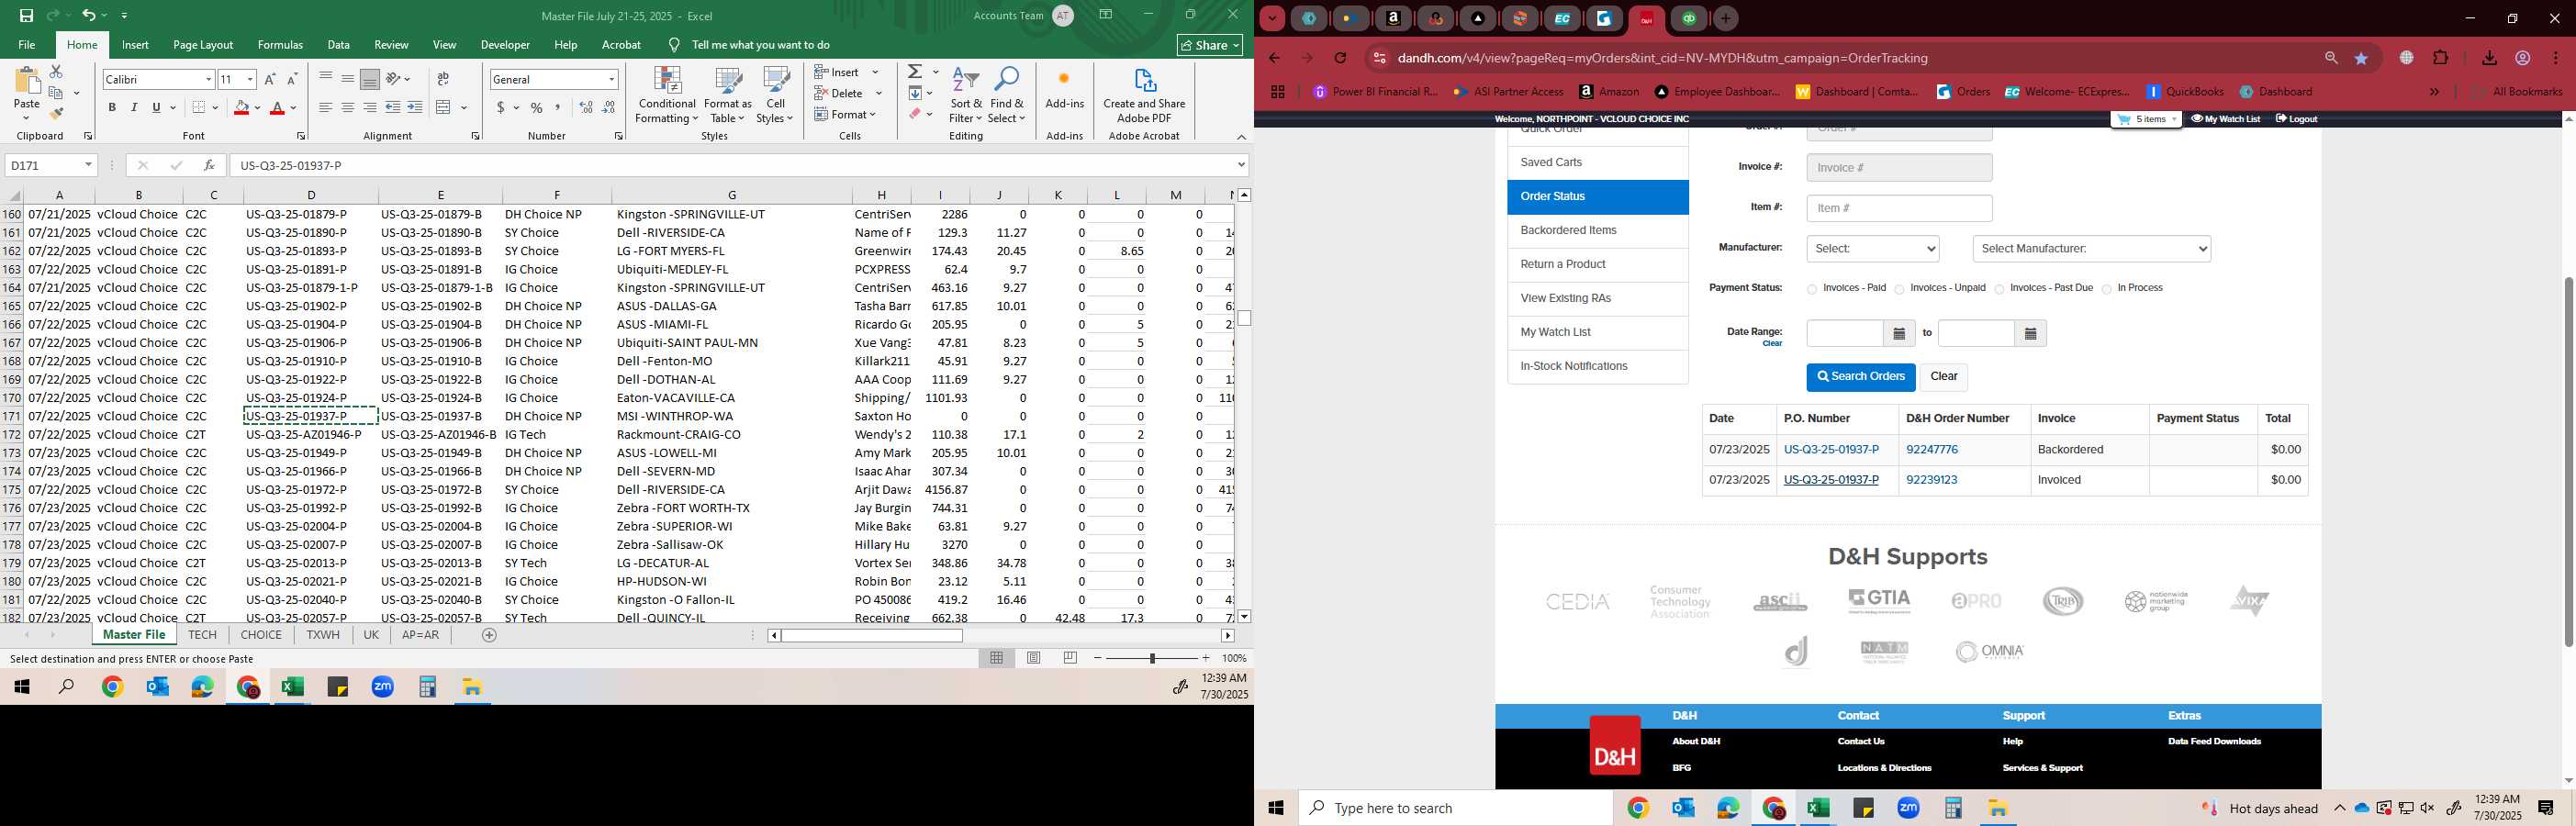Open Zoom from the lower-right taskbar

[x=1908, y=808]
